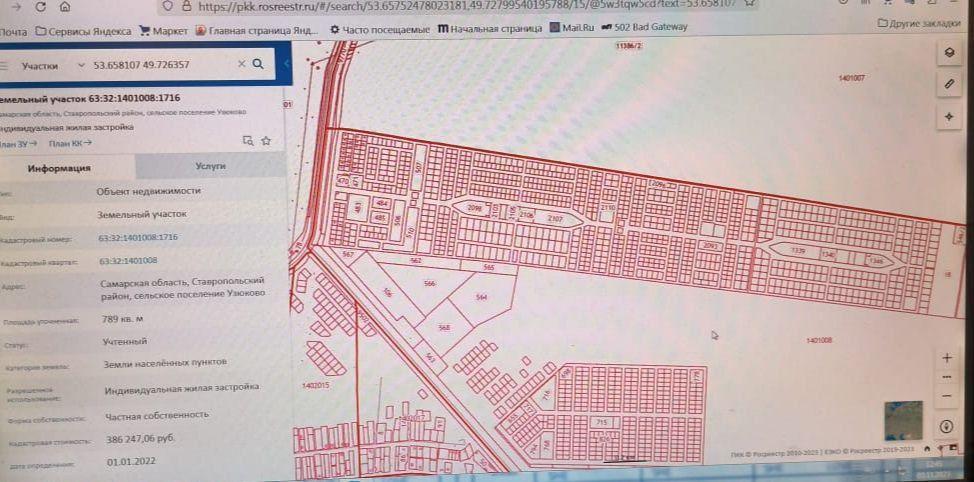Switch to the Услуги tab

click(211, 166)
